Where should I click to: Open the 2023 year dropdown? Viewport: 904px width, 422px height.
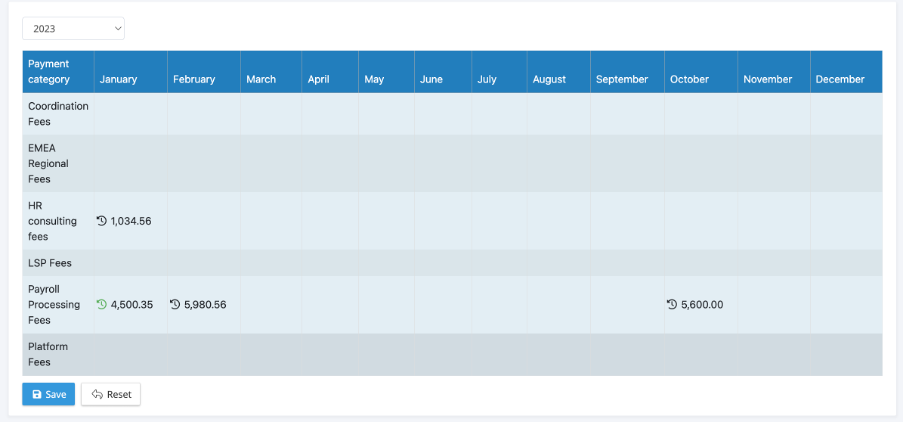click(x=73, y=28)
